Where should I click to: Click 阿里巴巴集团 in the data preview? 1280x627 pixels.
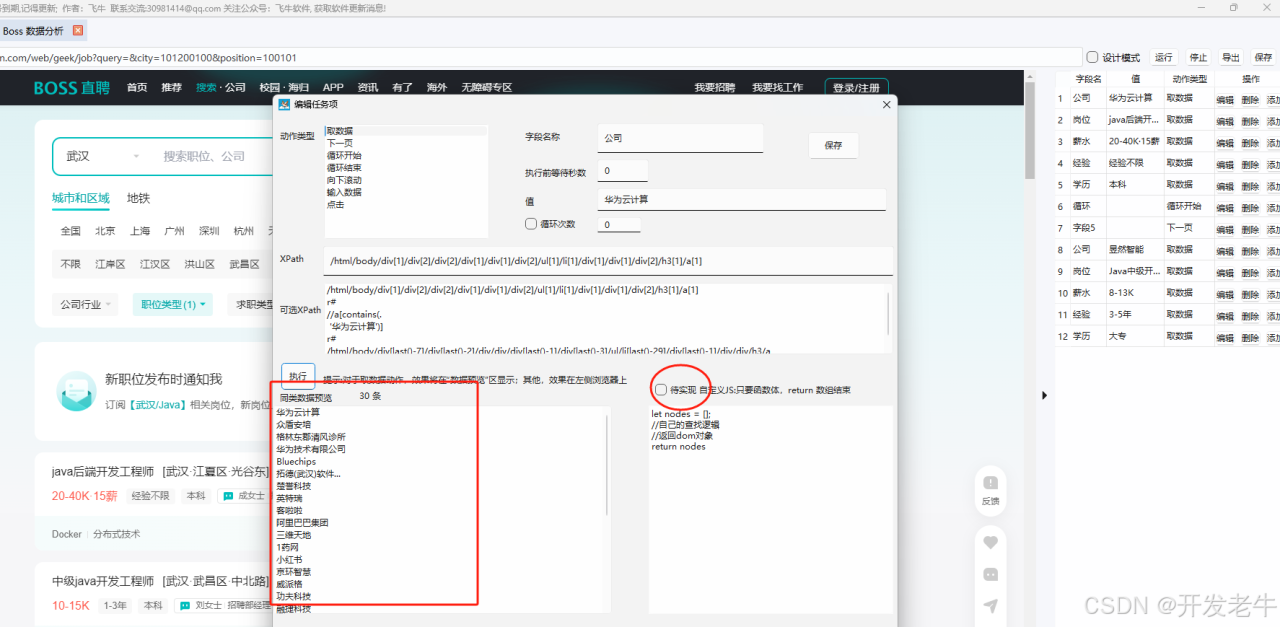point(303,522)
